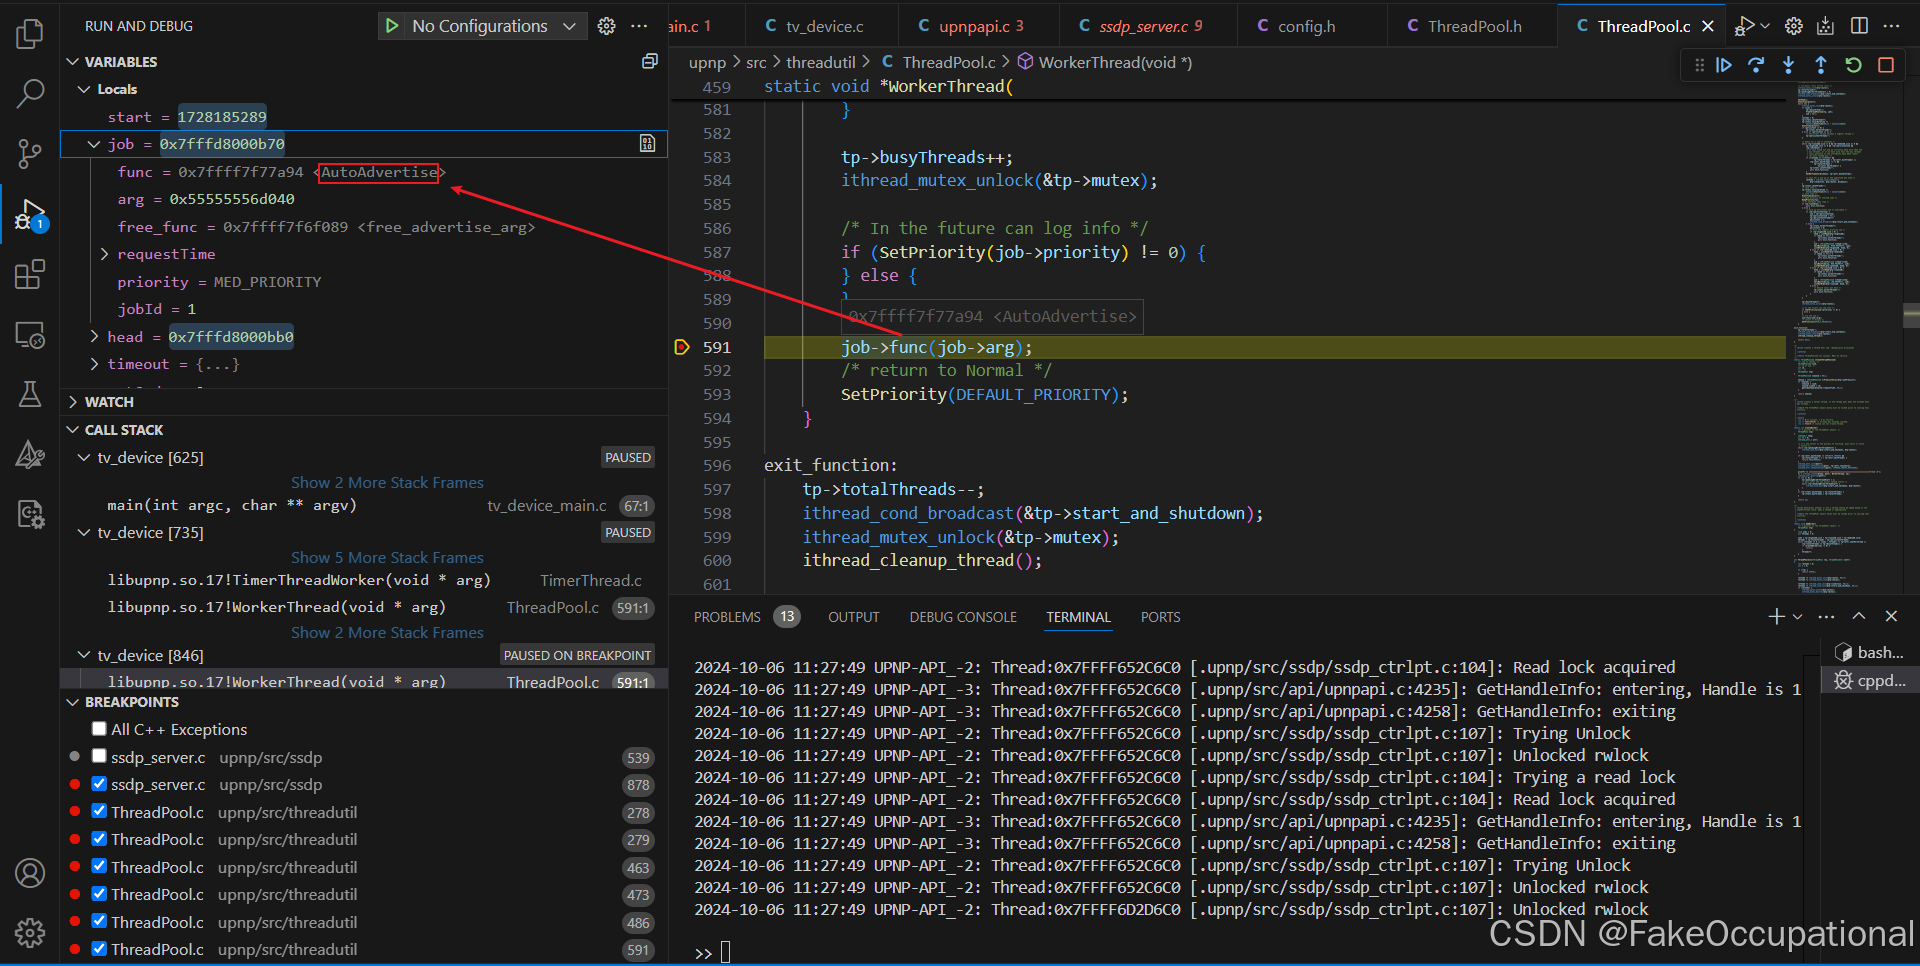1920x966 pixels.
Task: Switch to the config.h tab
Action: pyautogui.click(x=1311, y=26)
